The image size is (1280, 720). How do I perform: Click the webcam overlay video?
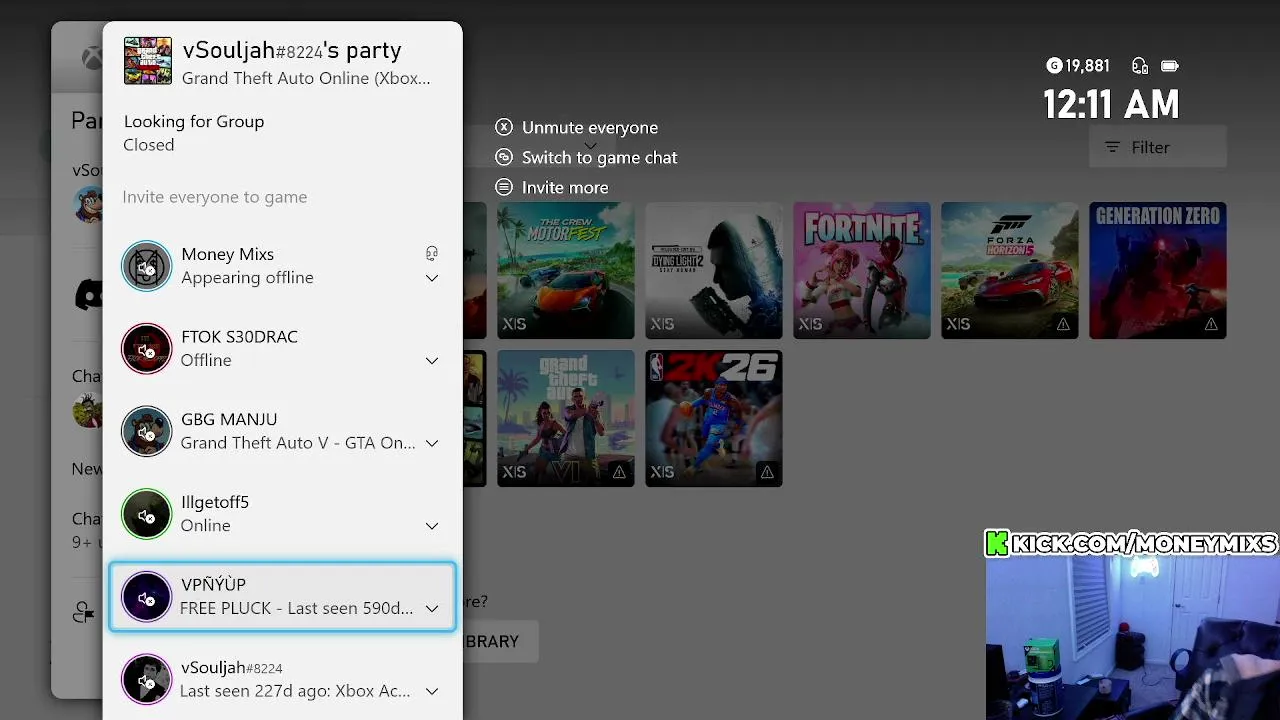point(1132,638)
